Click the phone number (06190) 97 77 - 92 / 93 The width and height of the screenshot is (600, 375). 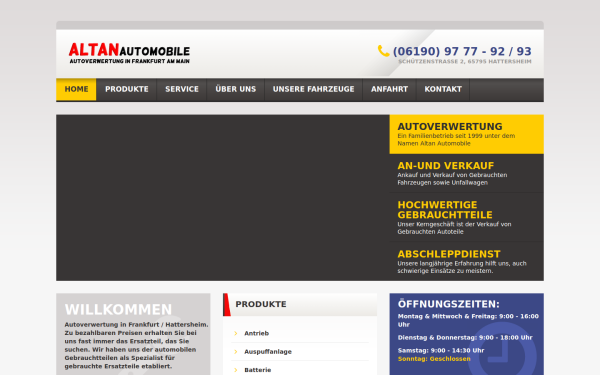462,51
